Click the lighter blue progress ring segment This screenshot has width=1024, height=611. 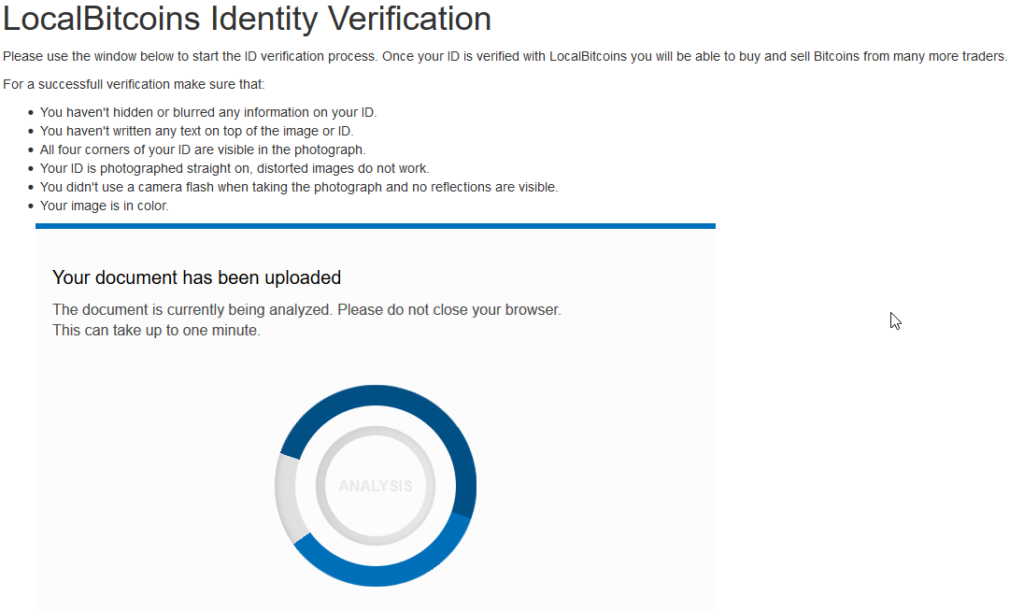click(x=400, y=571)
